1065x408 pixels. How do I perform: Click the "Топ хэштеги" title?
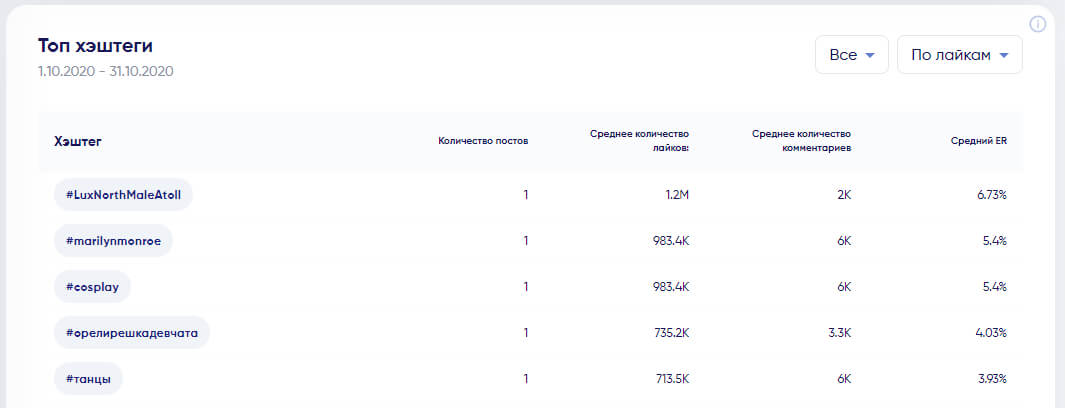pos(95,46)
